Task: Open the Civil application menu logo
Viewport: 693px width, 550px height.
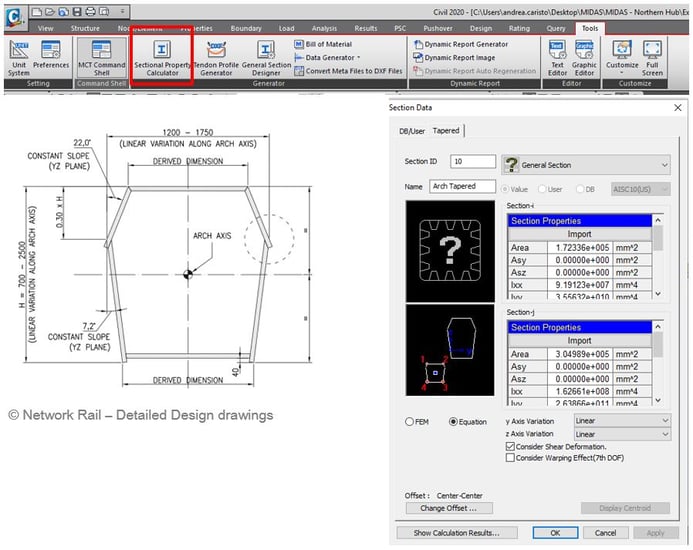Action: tap(15, 16)
